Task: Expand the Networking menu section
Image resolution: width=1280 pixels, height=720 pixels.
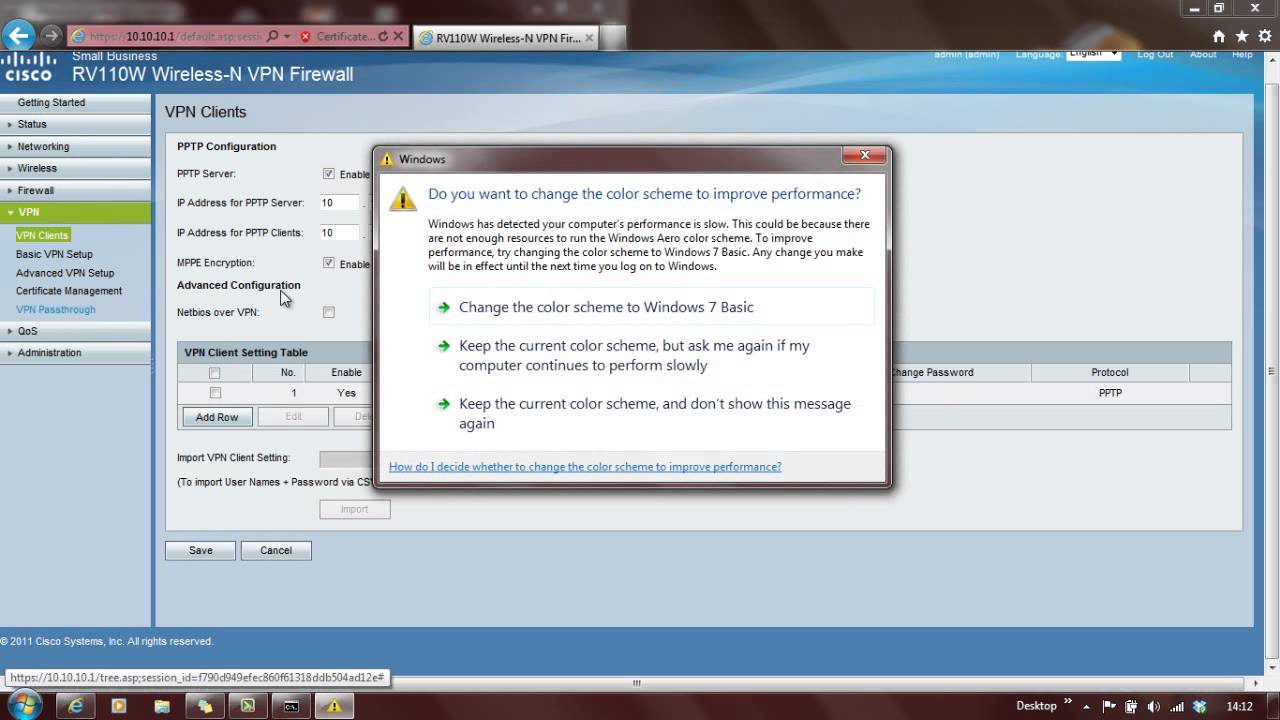Action: click(x=75, y=146)
